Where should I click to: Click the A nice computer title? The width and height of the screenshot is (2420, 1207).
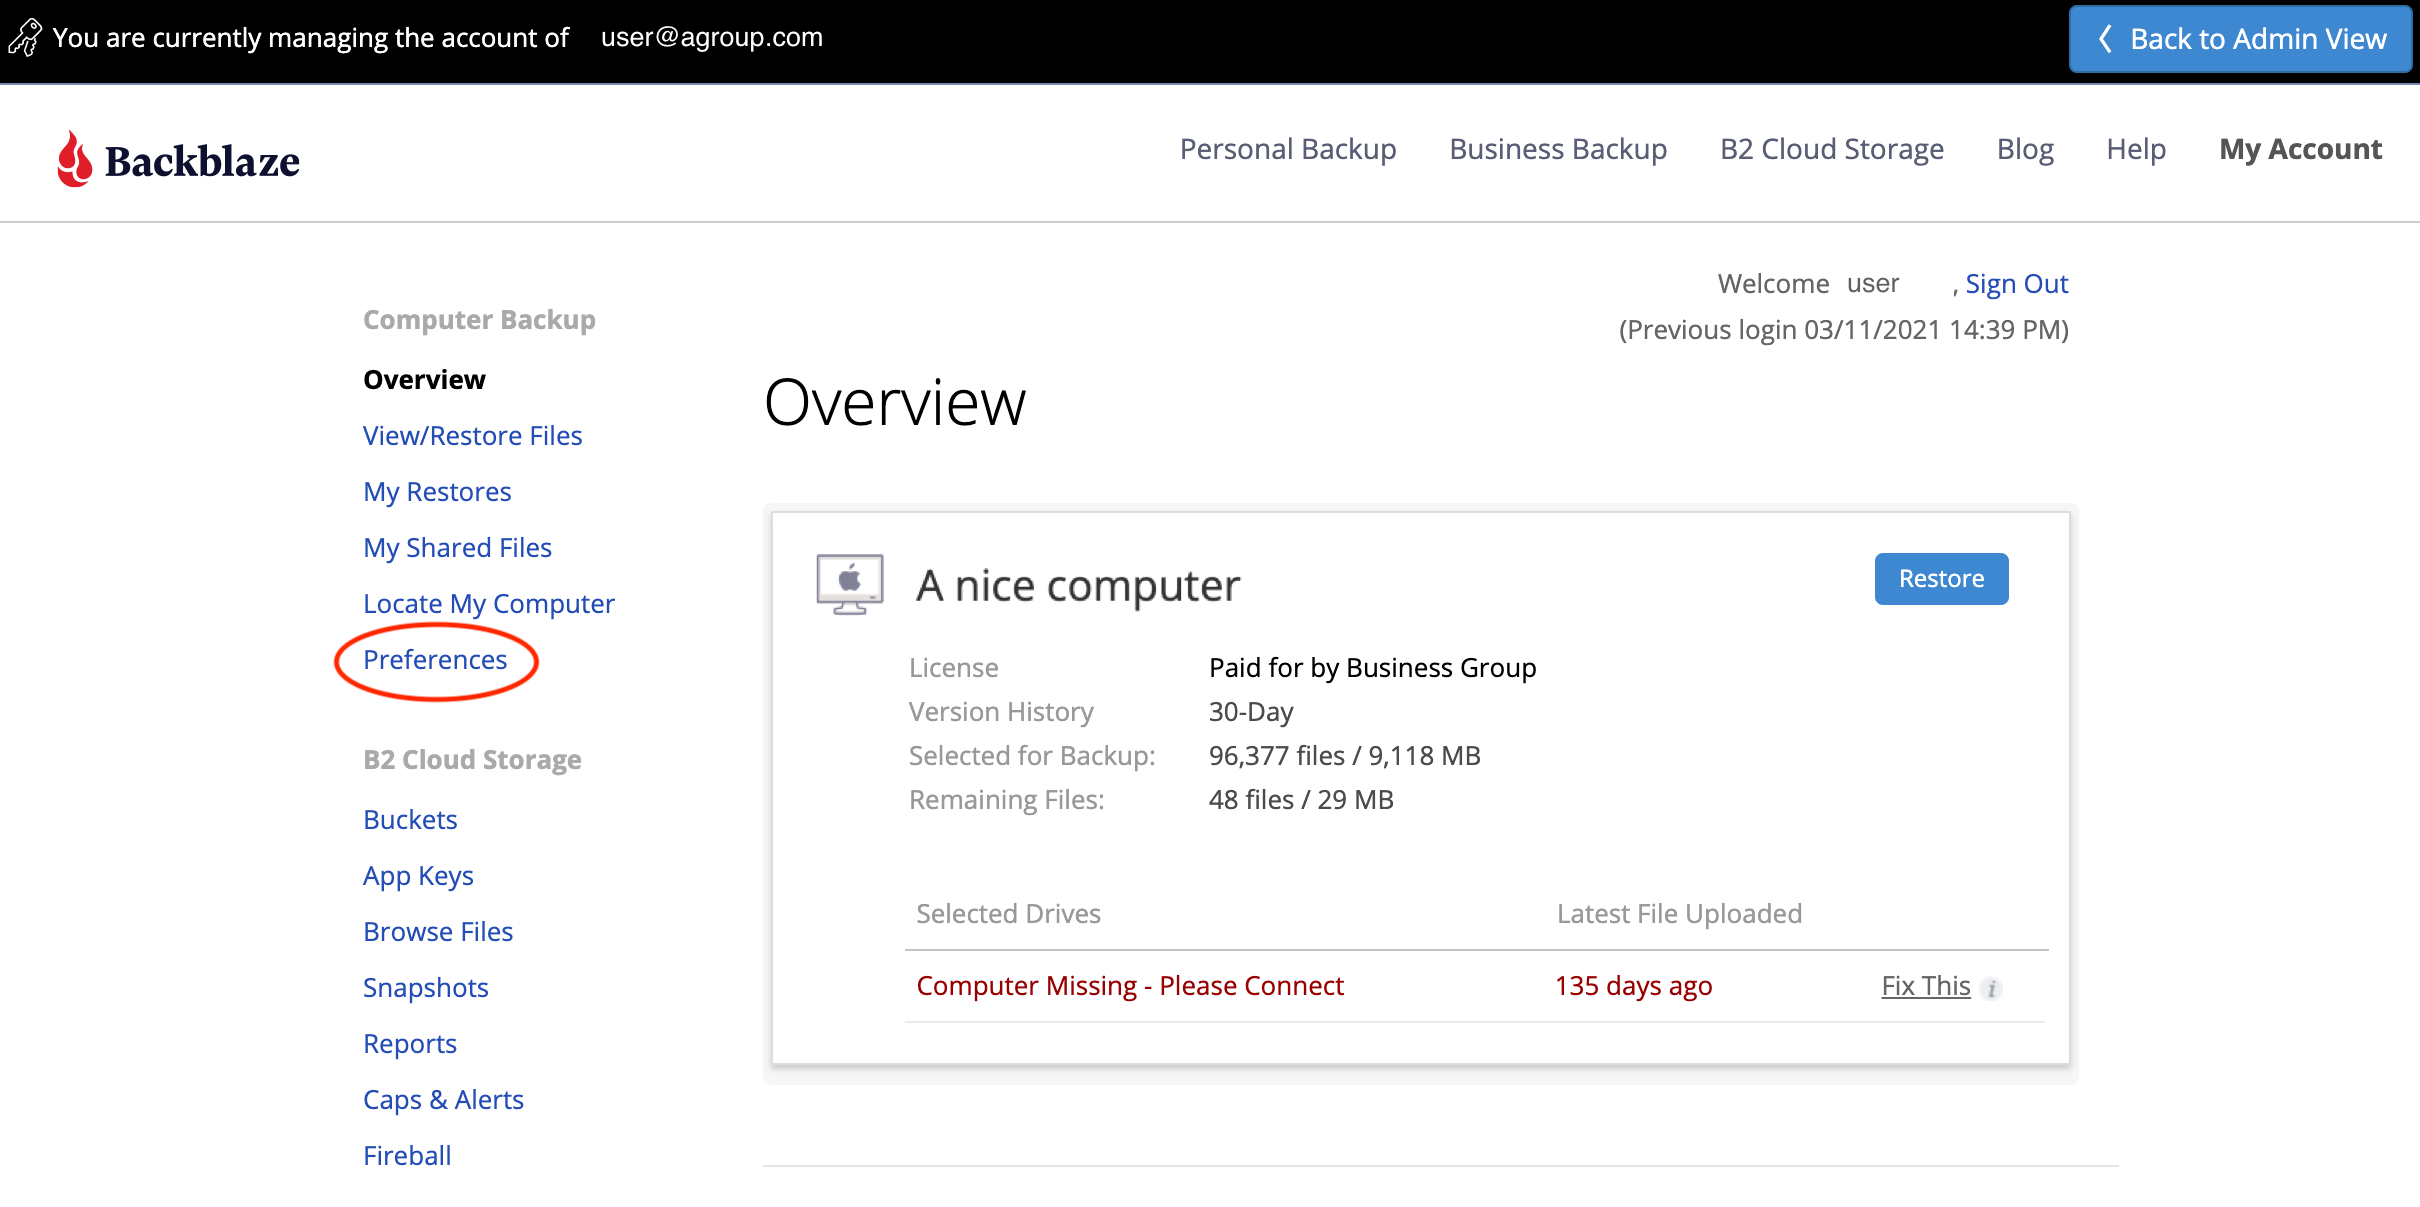click(1078, 586)
